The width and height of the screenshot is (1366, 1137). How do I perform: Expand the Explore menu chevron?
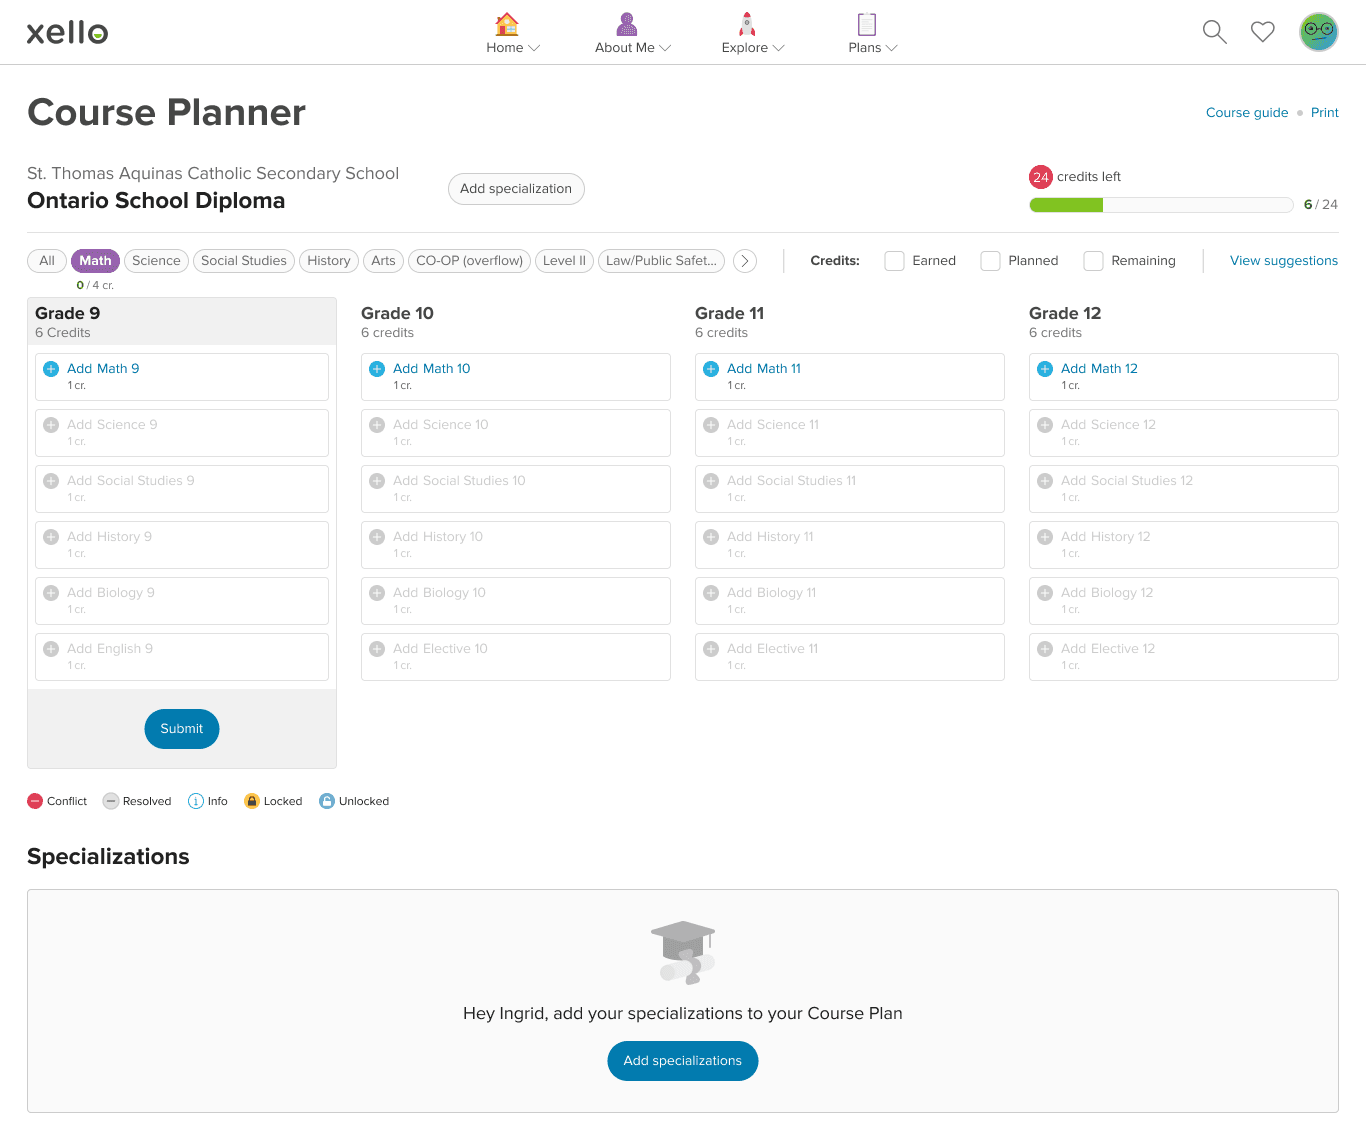779,48
